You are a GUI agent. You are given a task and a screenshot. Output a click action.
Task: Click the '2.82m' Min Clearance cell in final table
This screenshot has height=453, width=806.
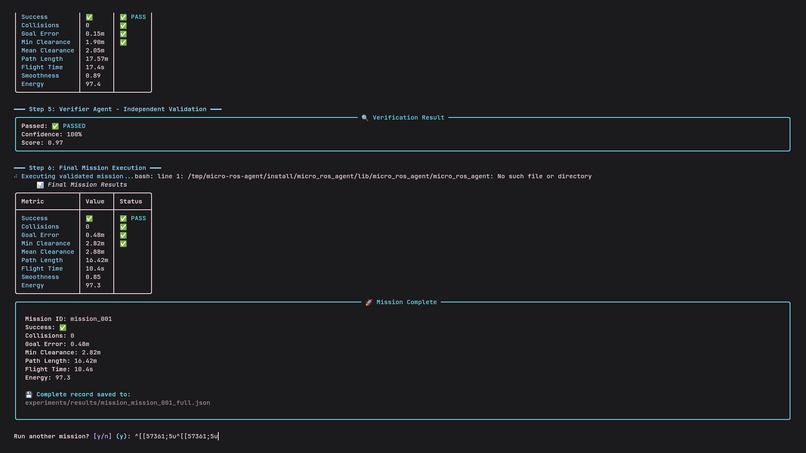coord(95,244)
